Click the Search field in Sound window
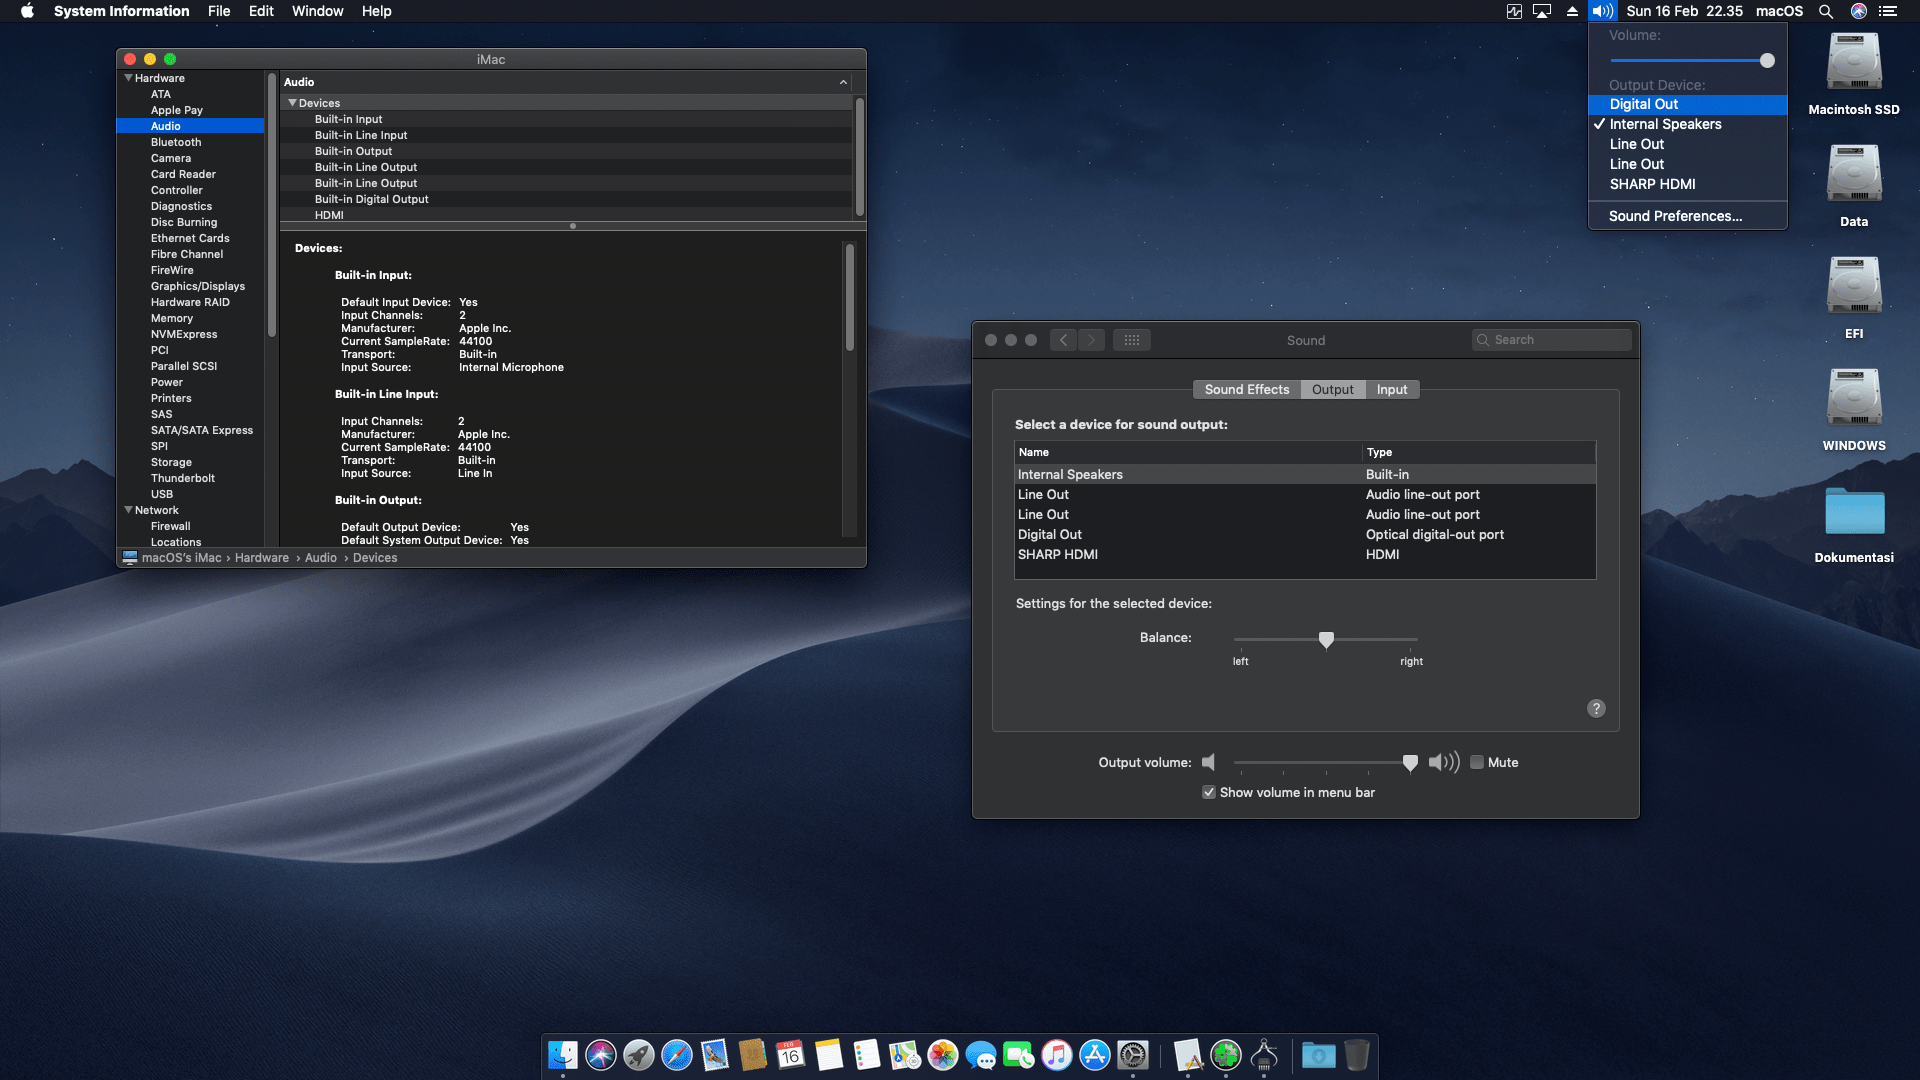This screenshot has width=1920, height=1080. point(1552,340)
